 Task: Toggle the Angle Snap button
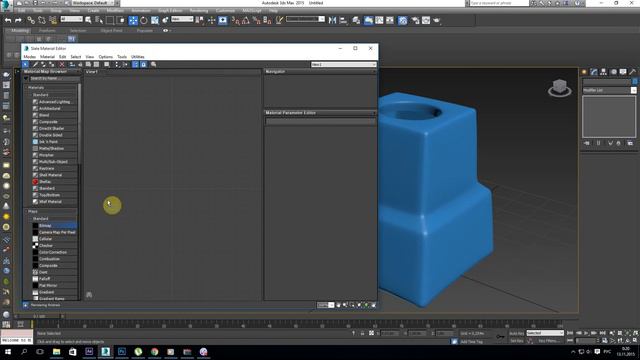point(246,20)
